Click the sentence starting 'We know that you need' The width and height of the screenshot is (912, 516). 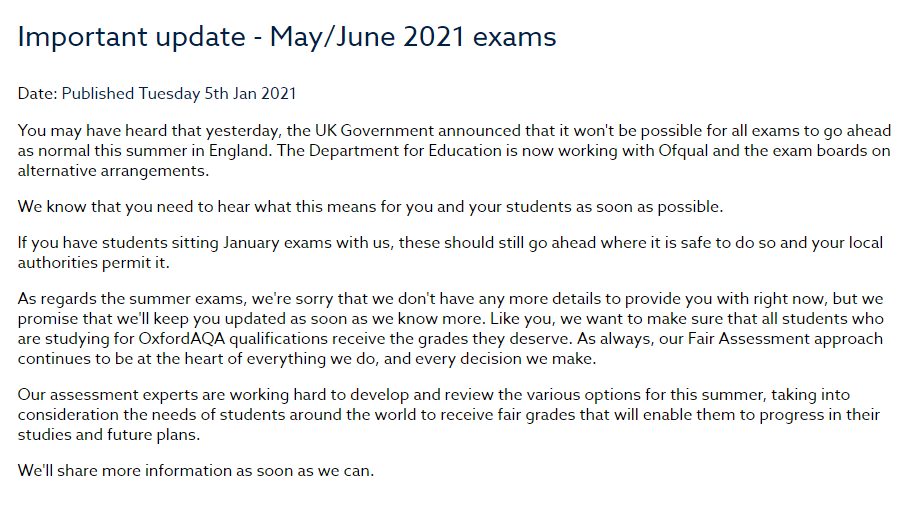tap(370, 207)
